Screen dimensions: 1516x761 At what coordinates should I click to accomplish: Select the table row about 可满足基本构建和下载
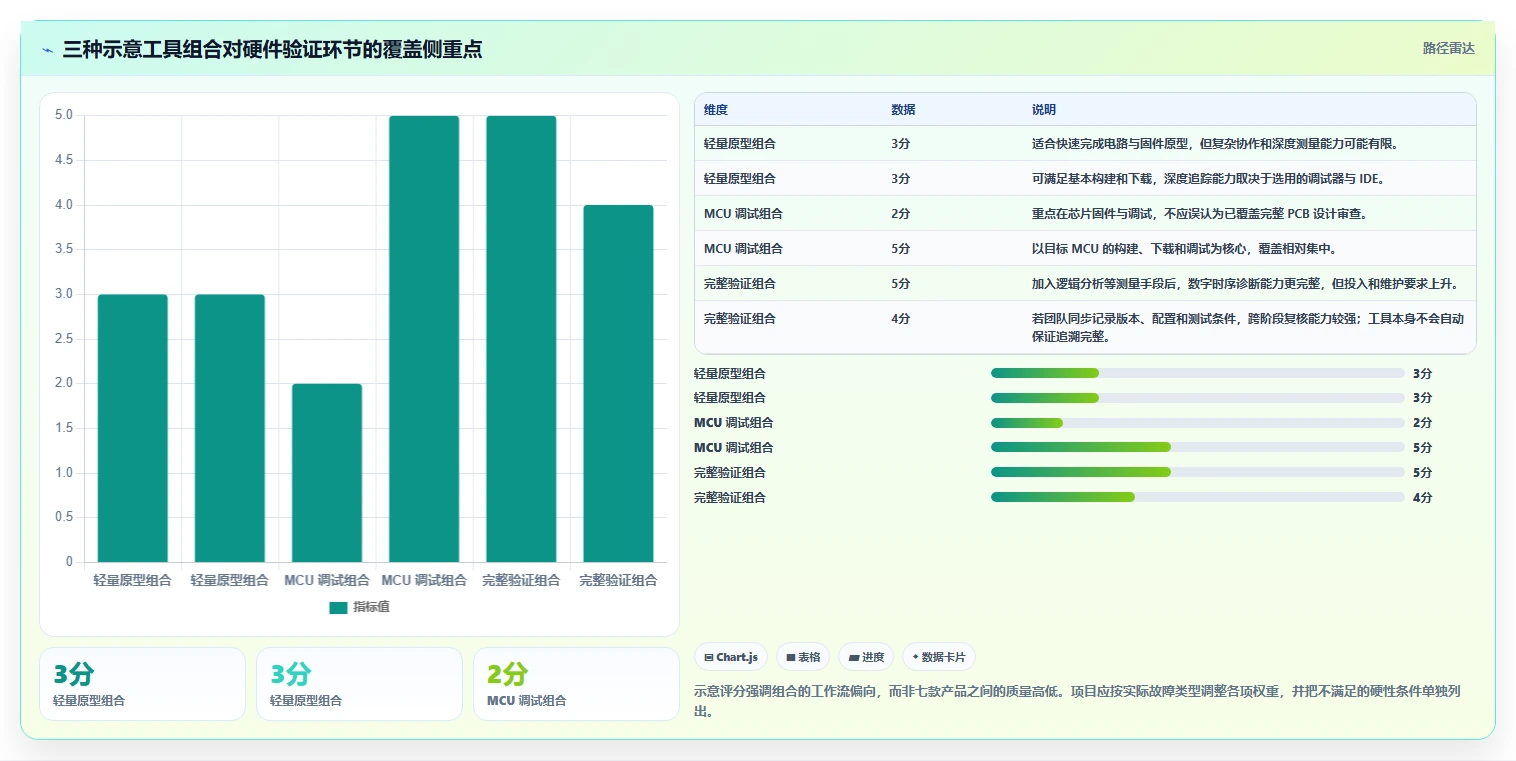coord(1085,178)
